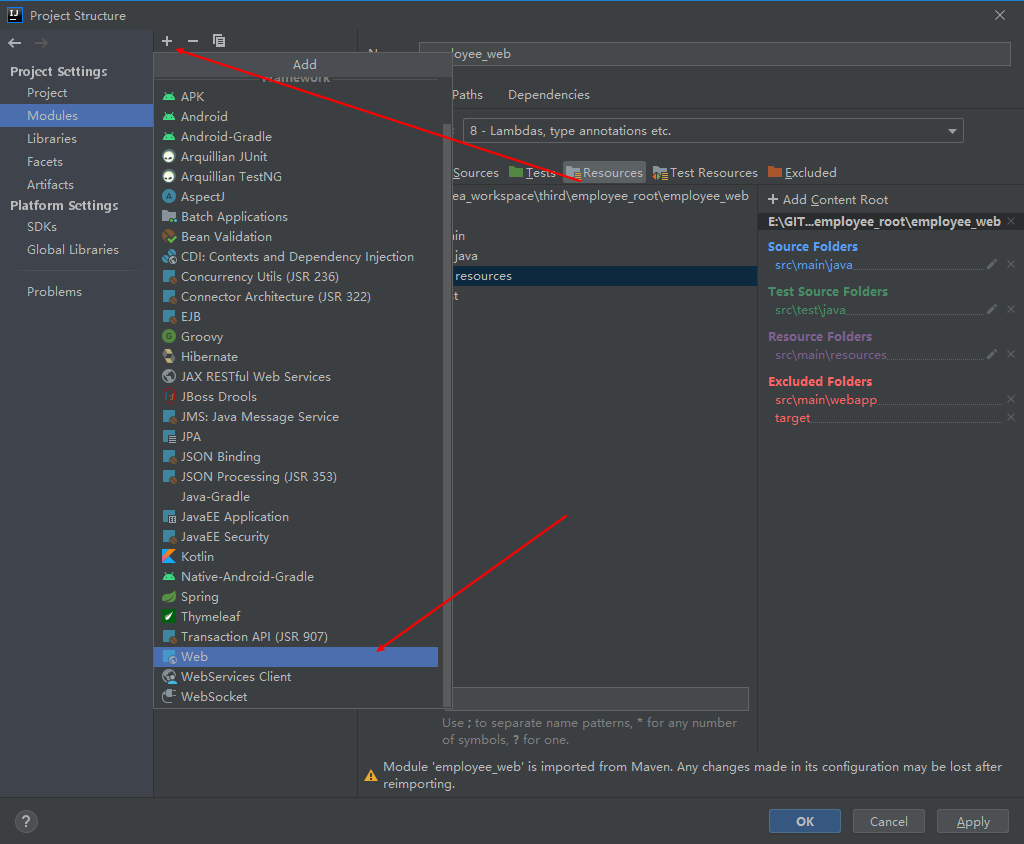Remove src\test\java test source folder
Viewport: 1024px width, 844px height.
click(x=1011, y=309)
